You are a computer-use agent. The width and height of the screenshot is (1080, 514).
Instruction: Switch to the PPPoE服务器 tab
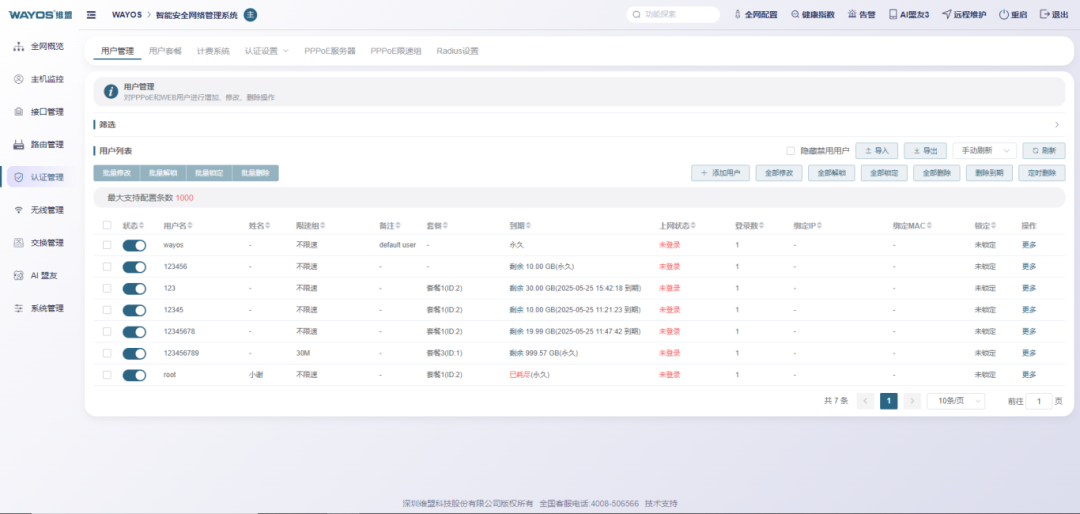pos(330,51)
